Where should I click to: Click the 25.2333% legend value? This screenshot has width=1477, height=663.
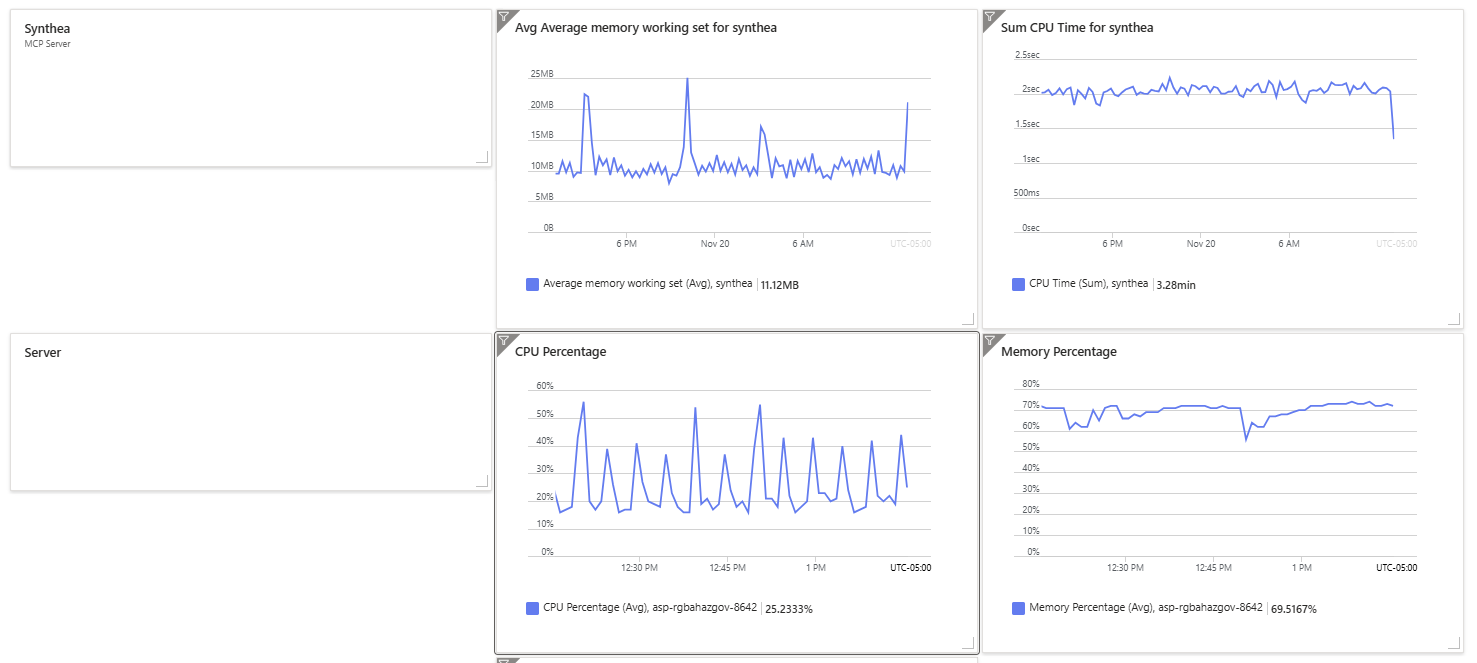(789, 609)
